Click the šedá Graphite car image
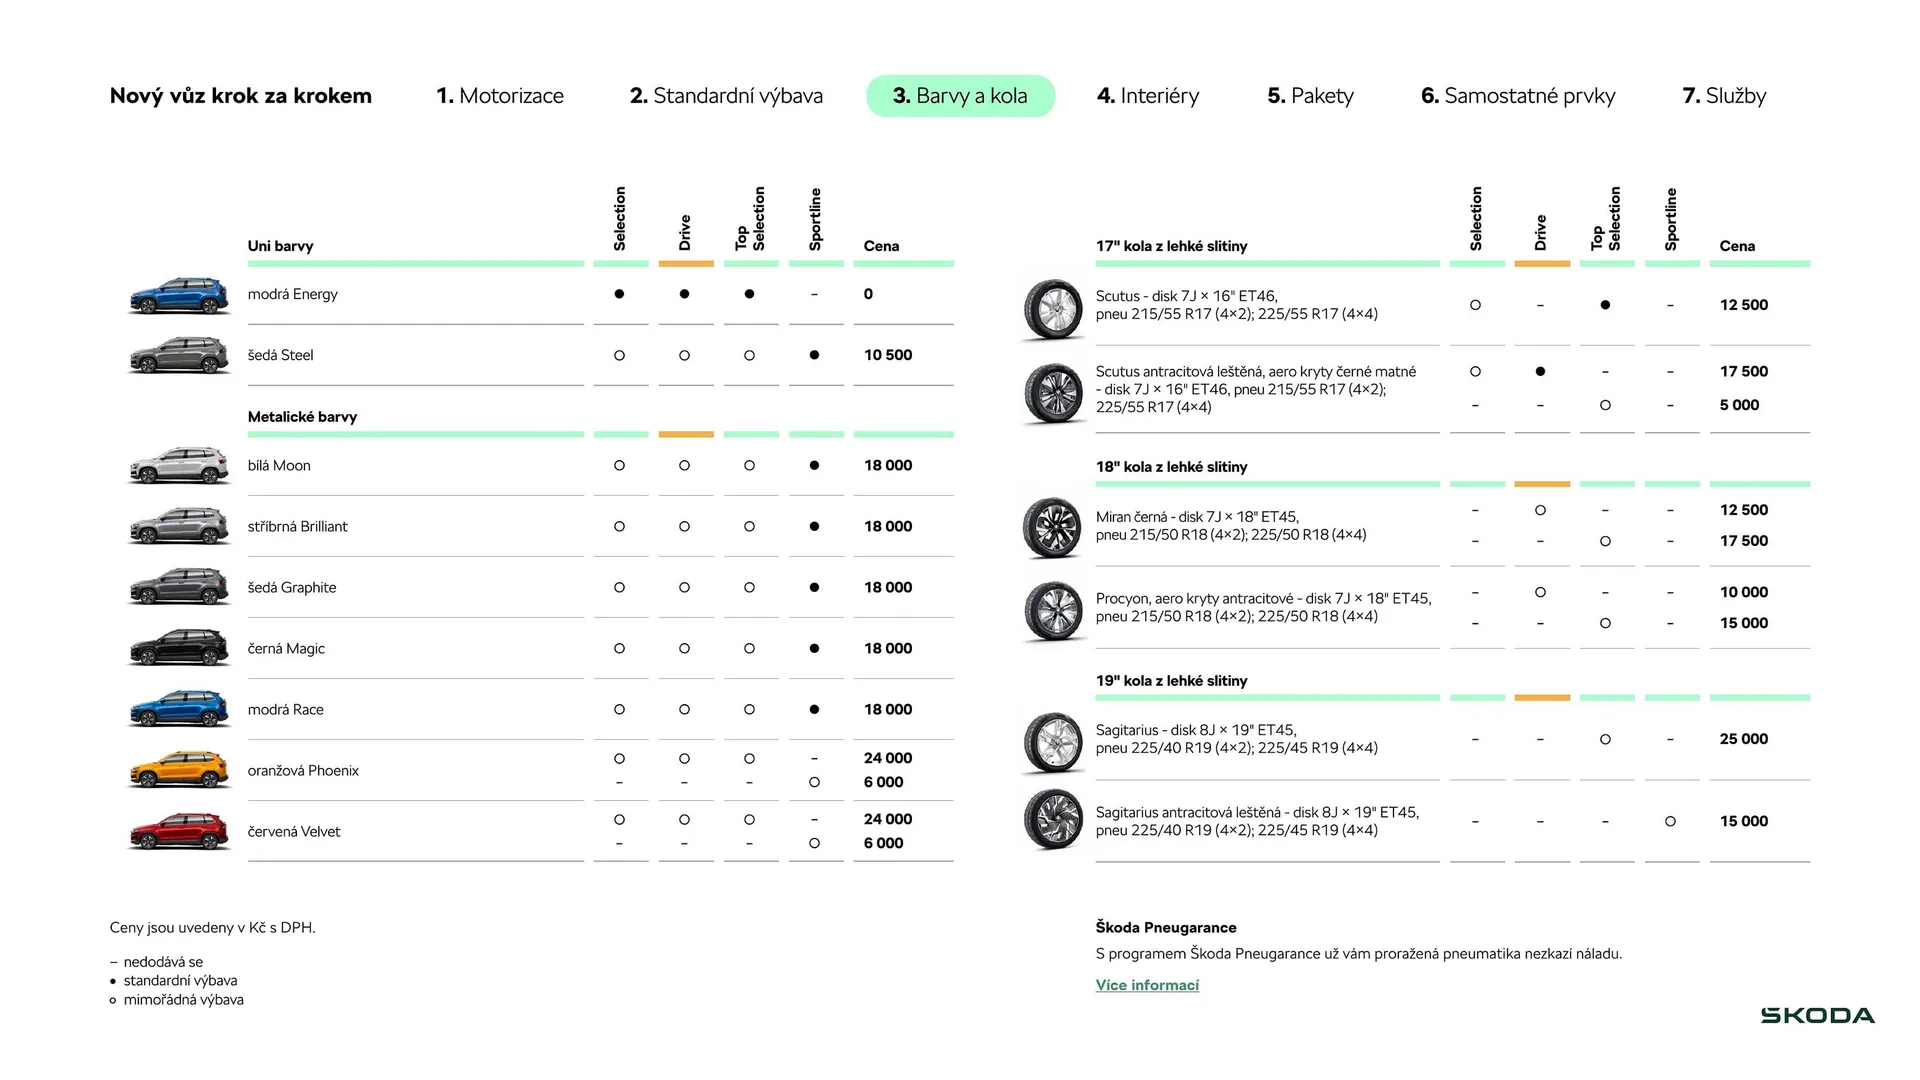Viewport: 1920px width, 1080px height. [x=179, y=588]
